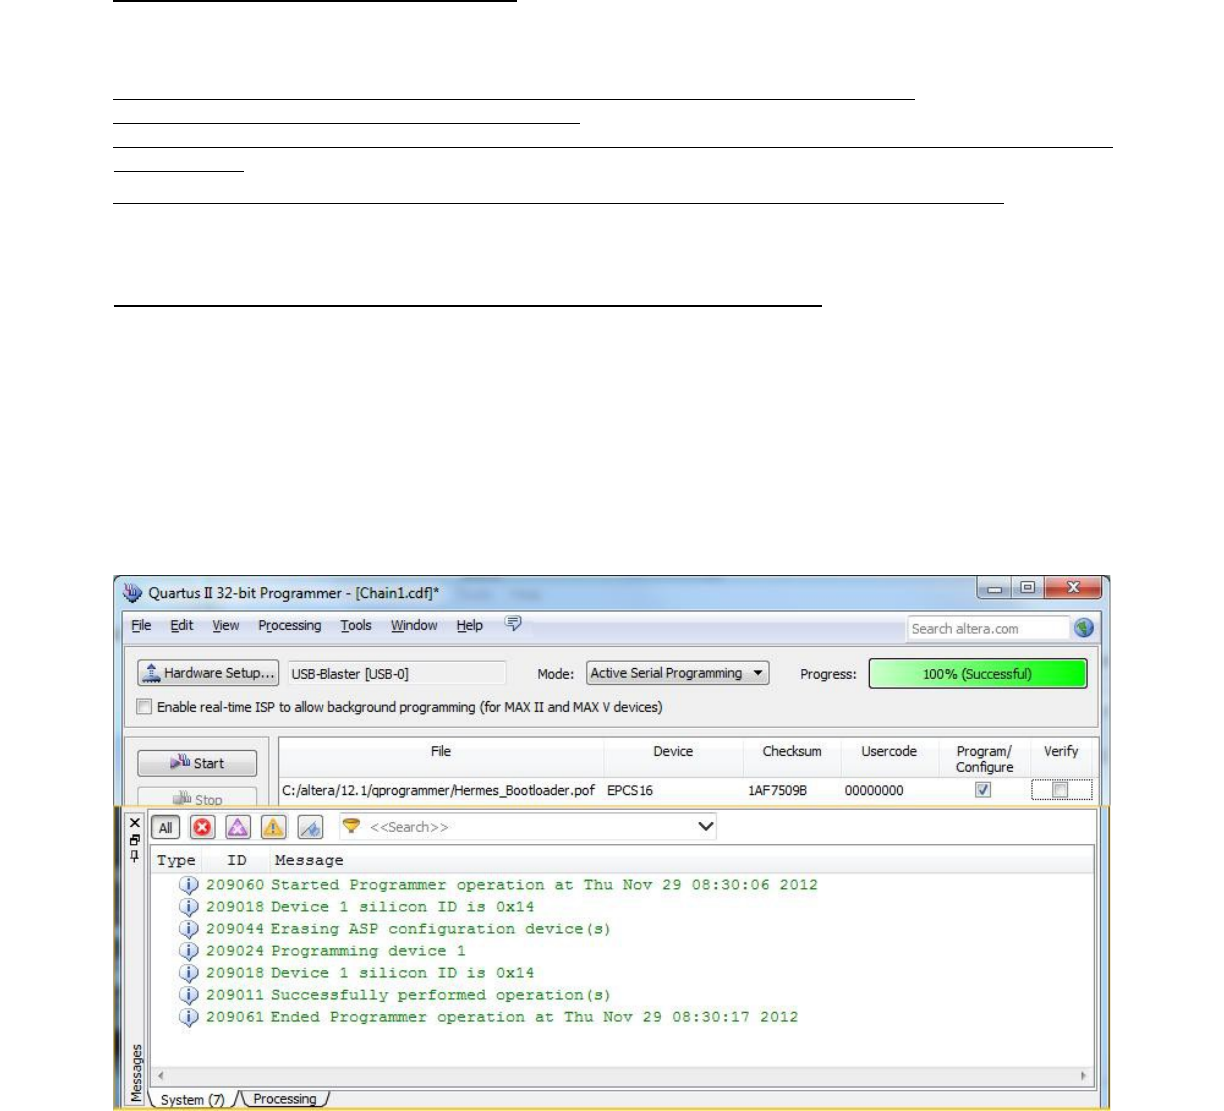The height and width of the screenshot is (1111, 1224).
Task: Click the Altera search globe icon
Action: click(1084, 628)
